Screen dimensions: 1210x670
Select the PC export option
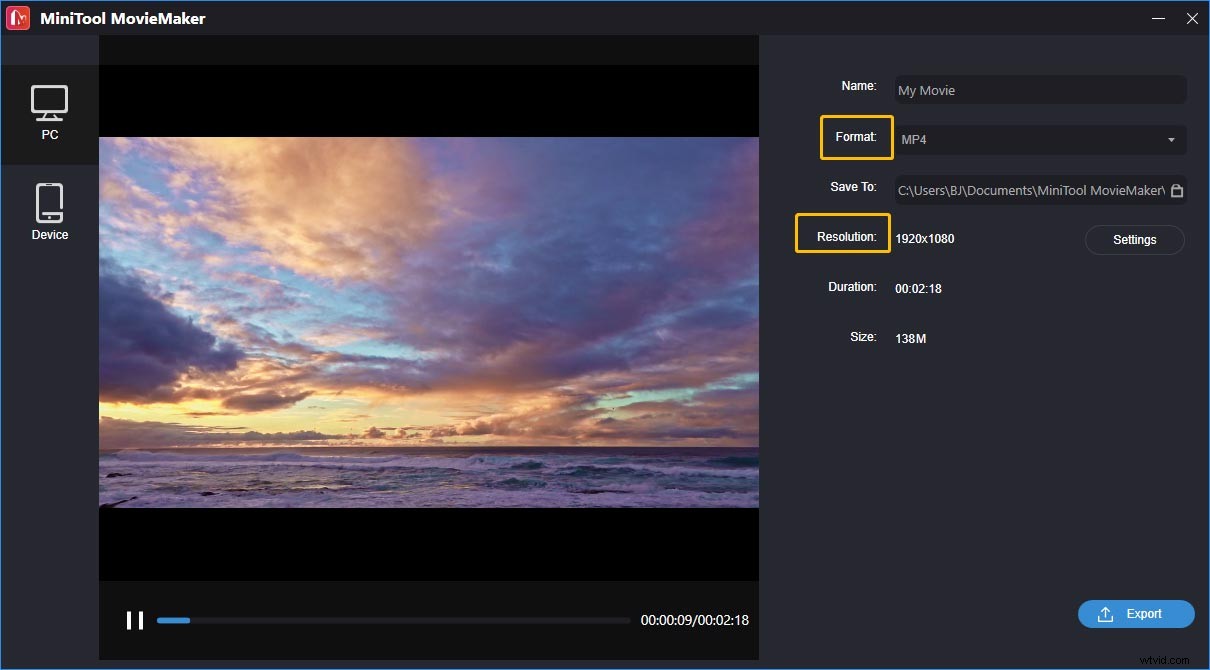[x=50, y=113]
